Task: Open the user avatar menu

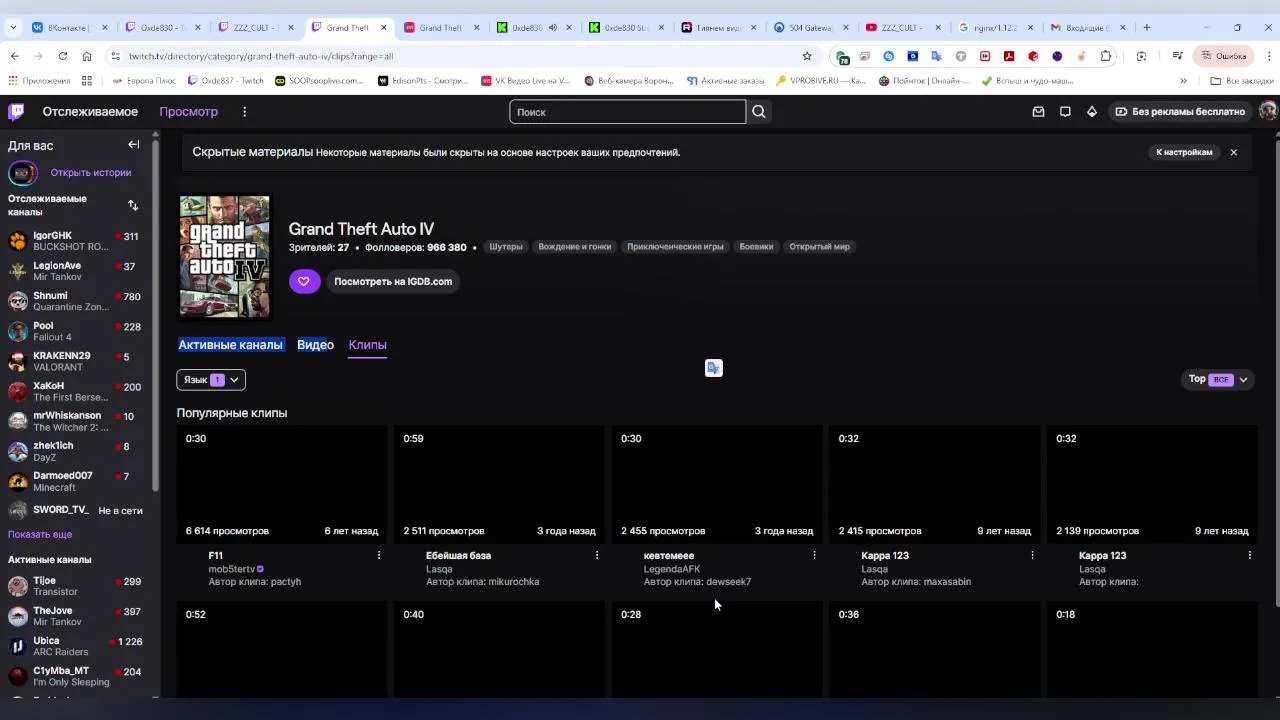Action: 1268,112
